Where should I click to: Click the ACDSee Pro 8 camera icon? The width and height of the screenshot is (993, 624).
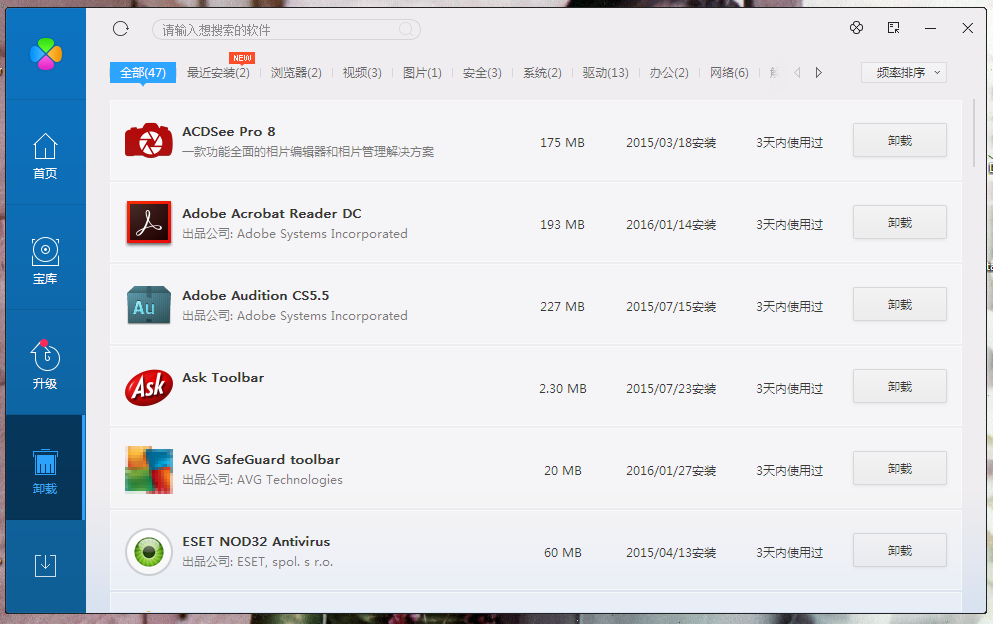tap(149, 141)
